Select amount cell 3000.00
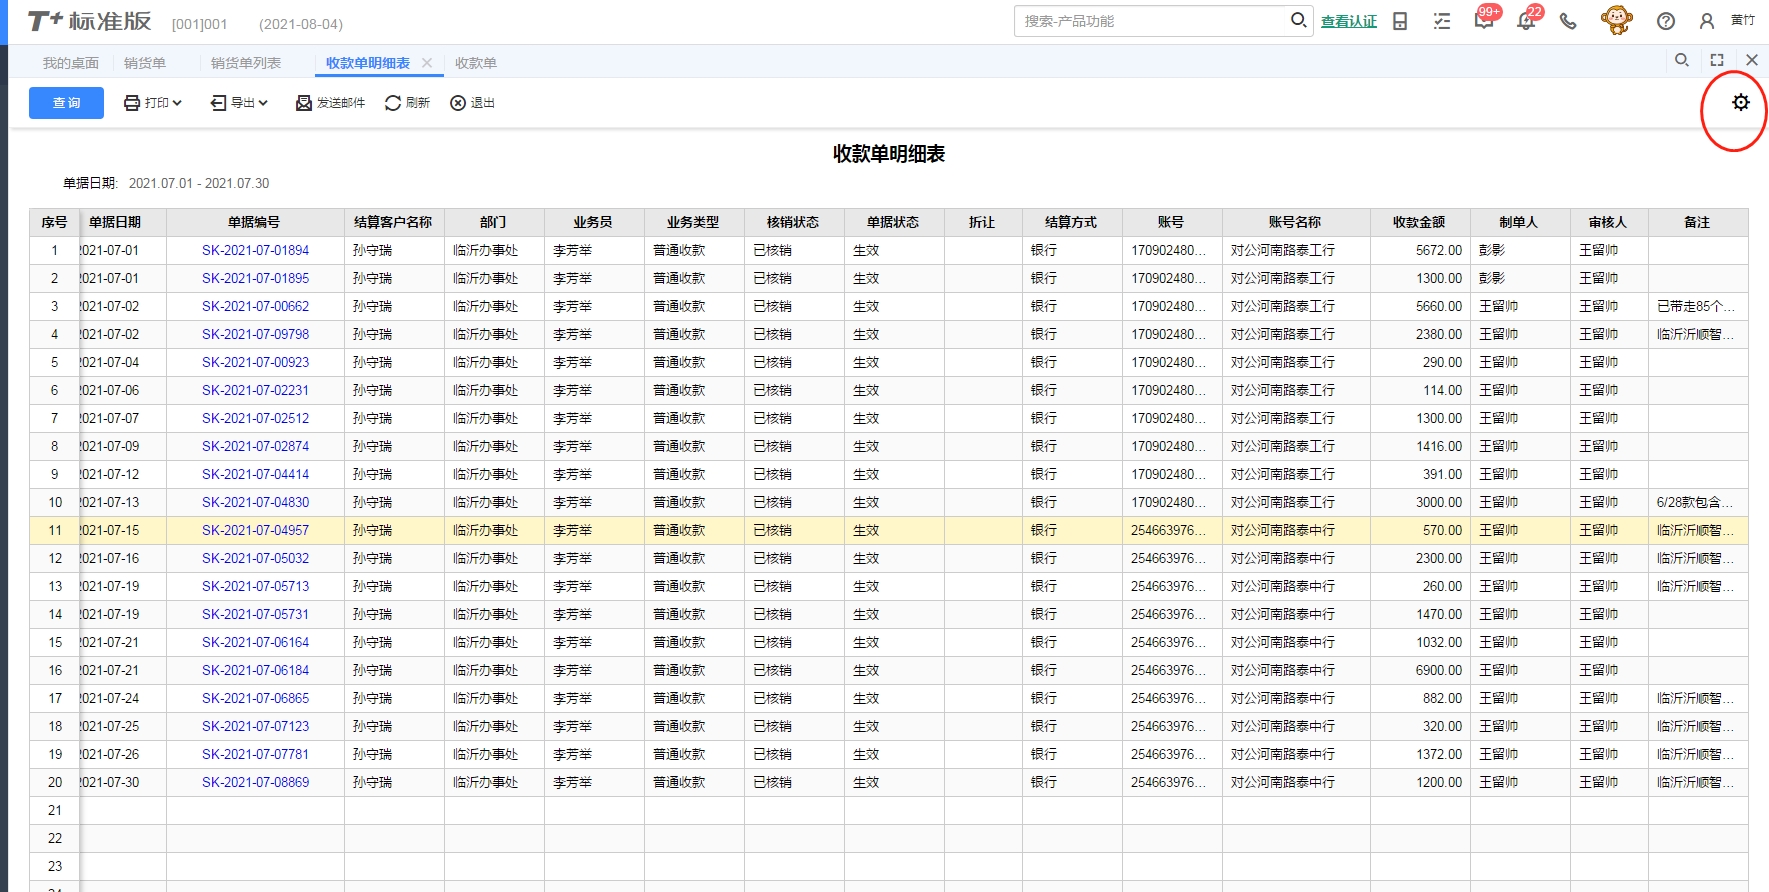1769x892 pixels. pos(1420,502)
